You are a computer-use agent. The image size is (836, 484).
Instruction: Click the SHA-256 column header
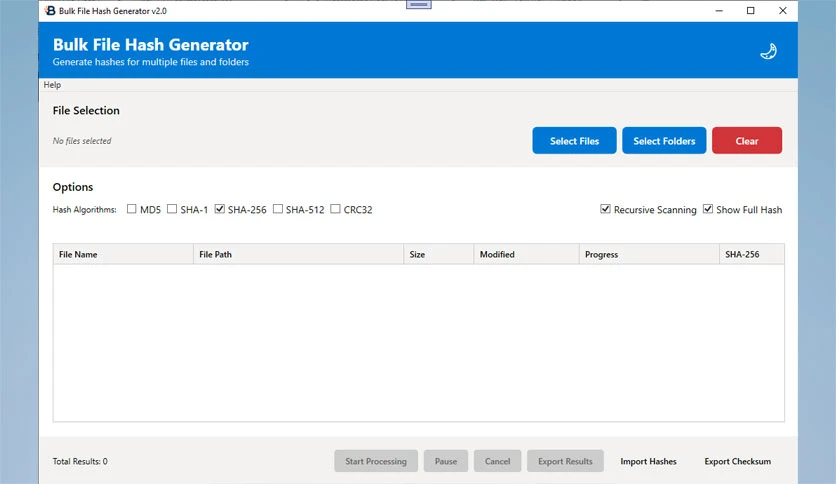(x=752, y=254)
